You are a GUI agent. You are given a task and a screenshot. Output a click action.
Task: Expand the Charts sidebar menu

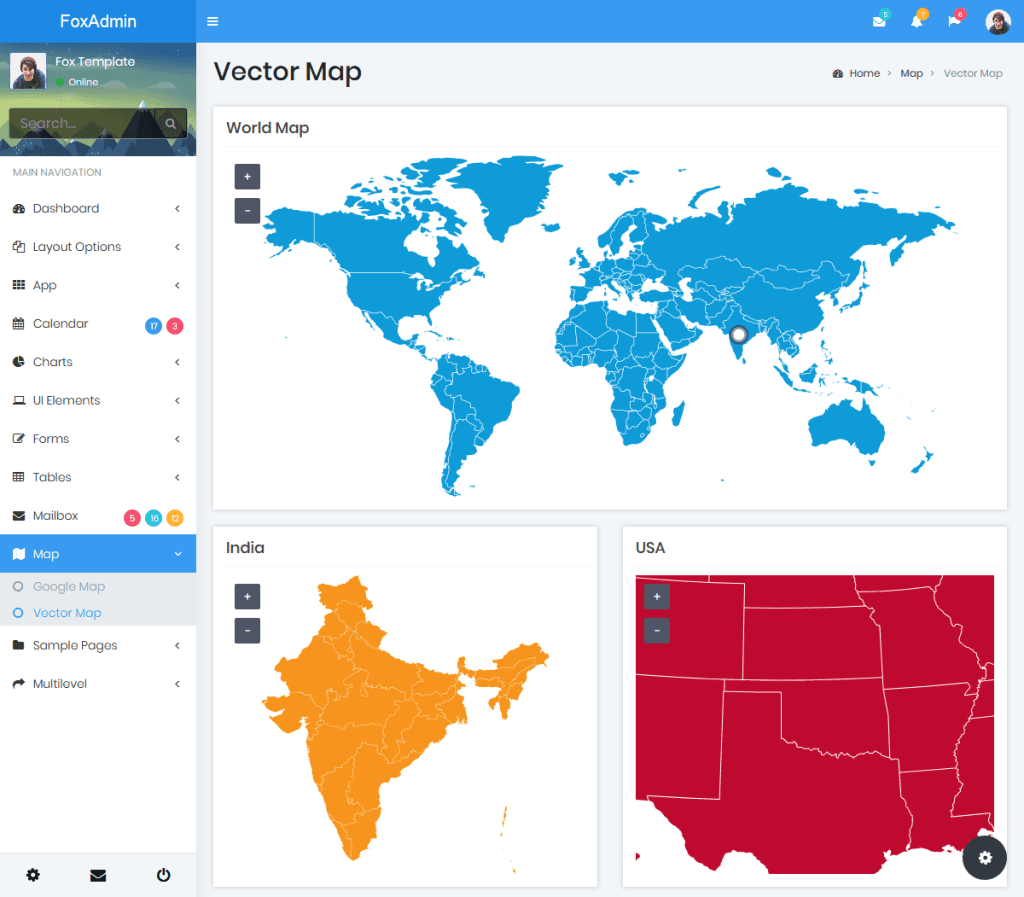coord(98,362)
